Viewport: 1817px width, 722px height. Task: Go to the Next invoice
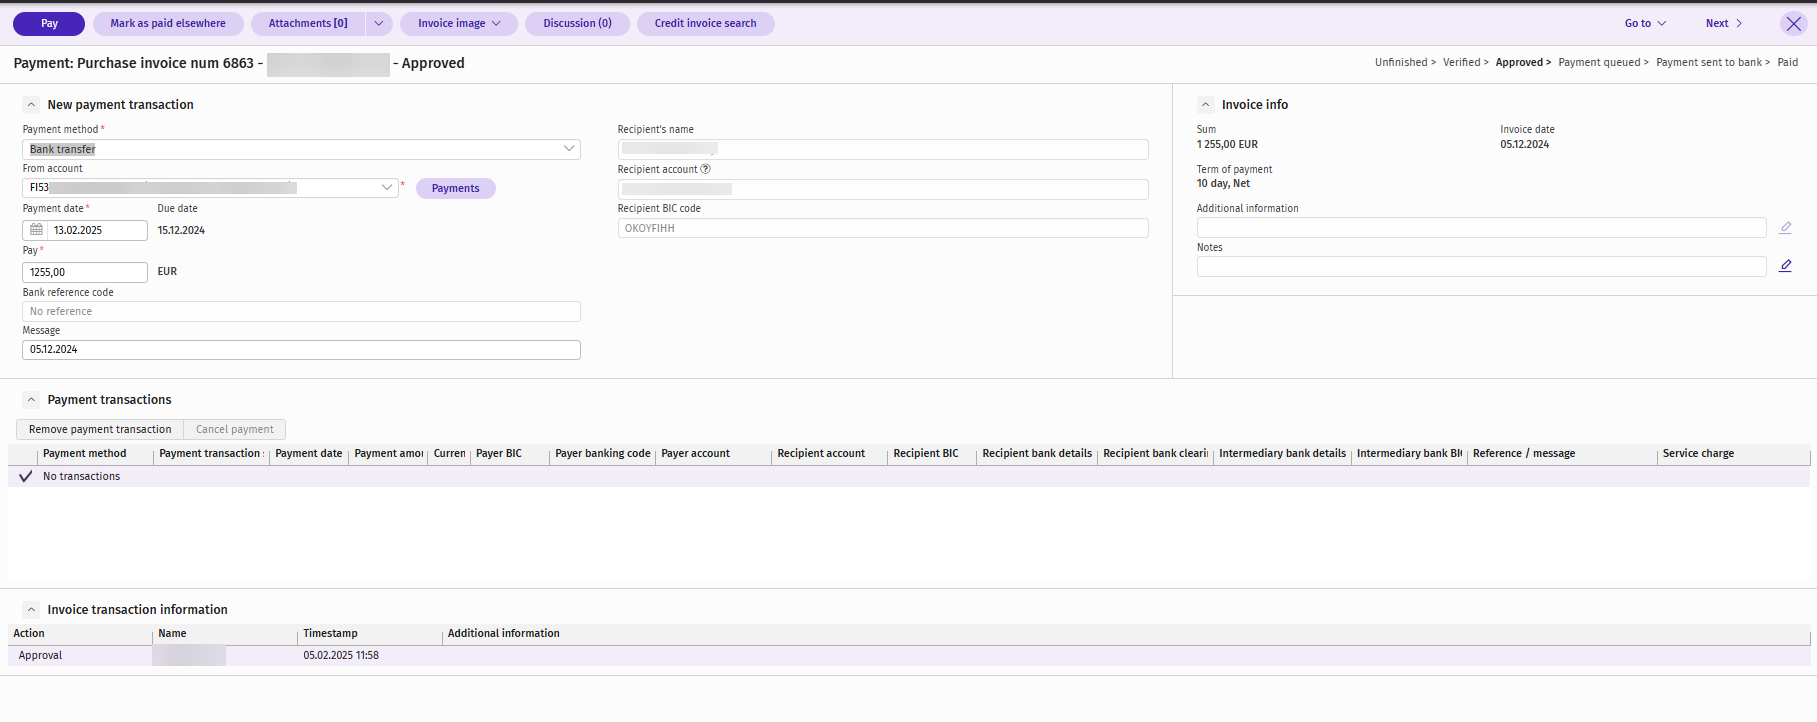pos(1724,23)
